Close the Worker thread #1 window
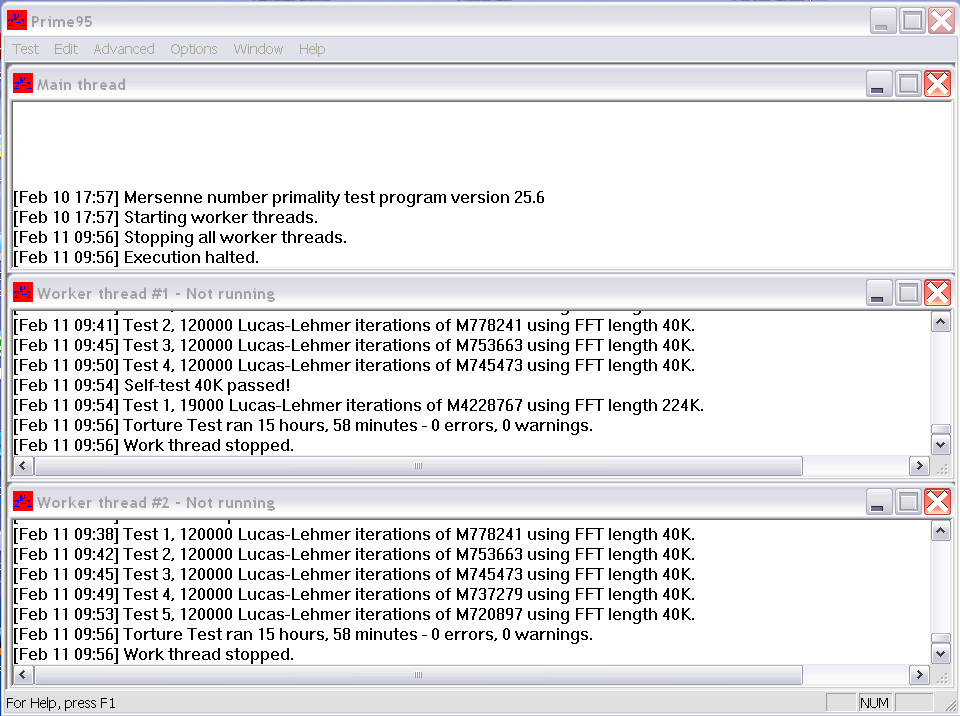This screenshot has height=716, width=960. pyautogui.click(x=937, y=293)
